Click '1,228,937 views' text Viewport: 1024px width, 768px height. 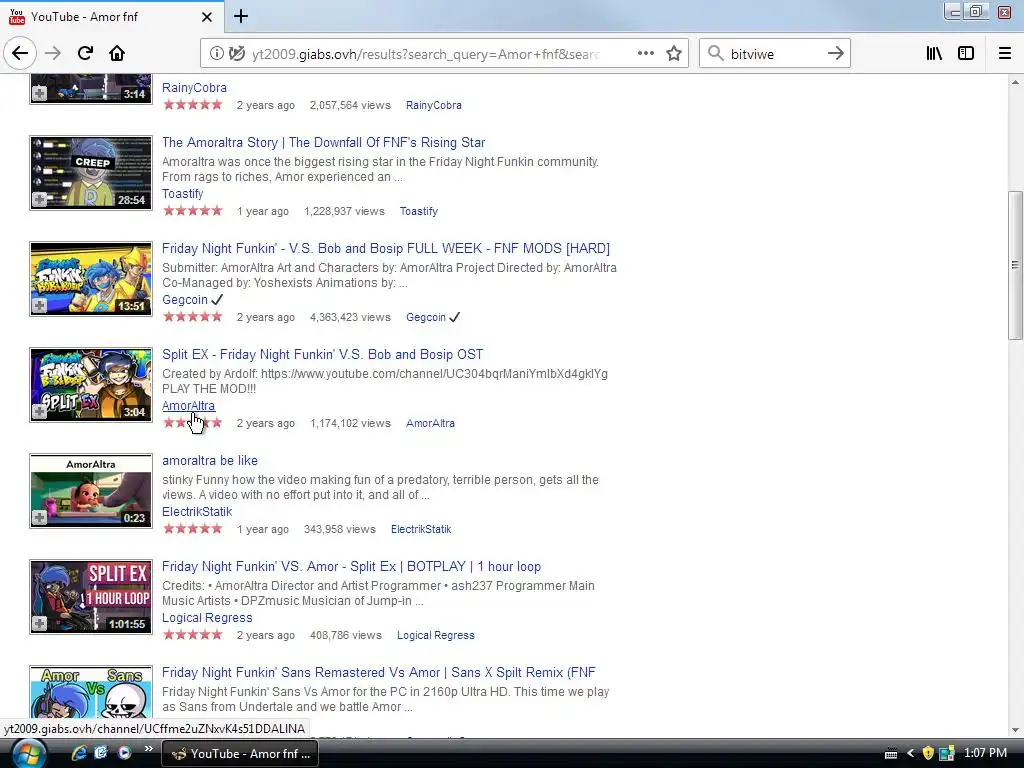tap(344, 212)
